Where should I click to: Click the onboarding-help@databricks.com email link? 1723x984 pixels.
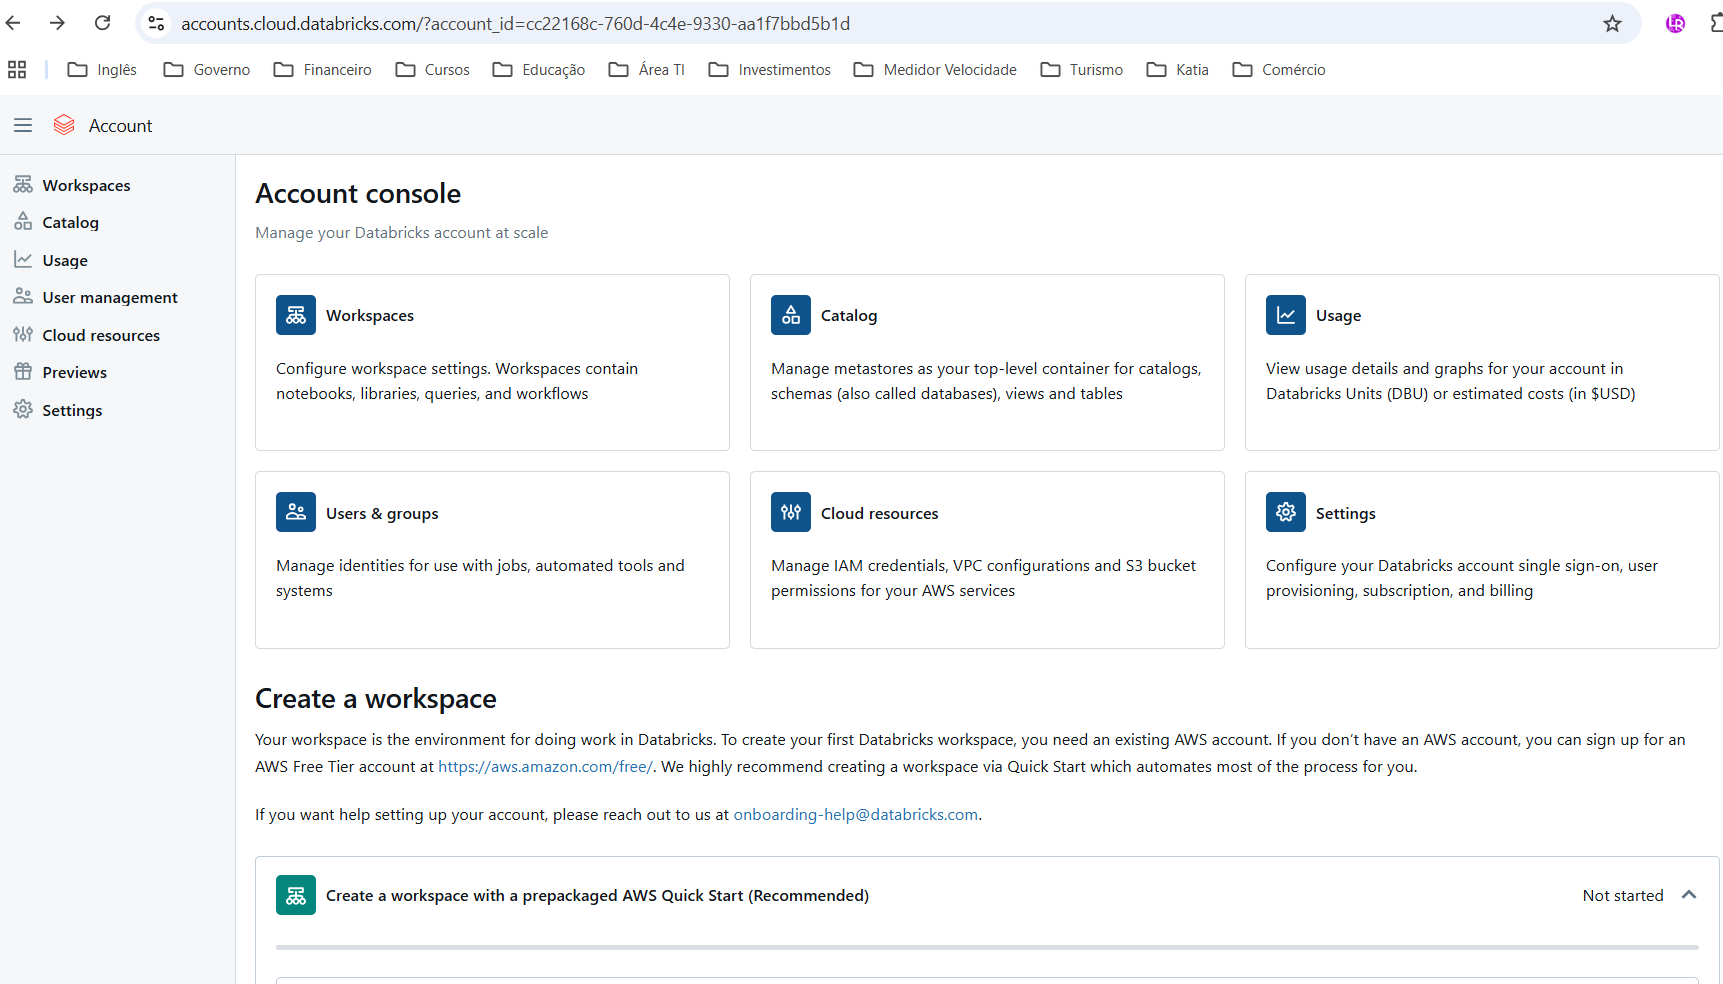856,814
